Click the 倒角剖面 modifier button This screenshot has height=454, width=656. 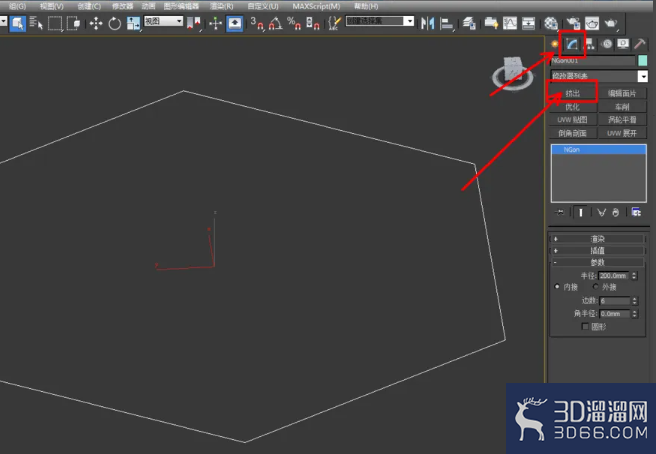point(573,133)
